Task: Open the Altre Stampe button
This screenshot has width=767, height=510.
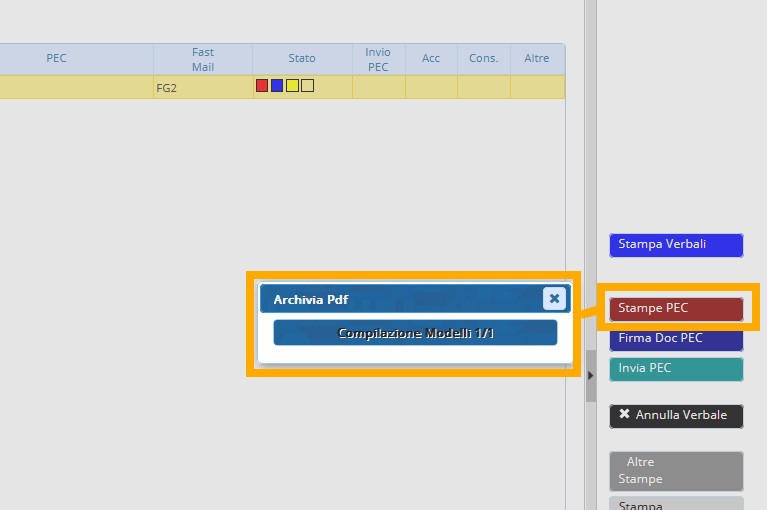Action: [x=676, y=471]
